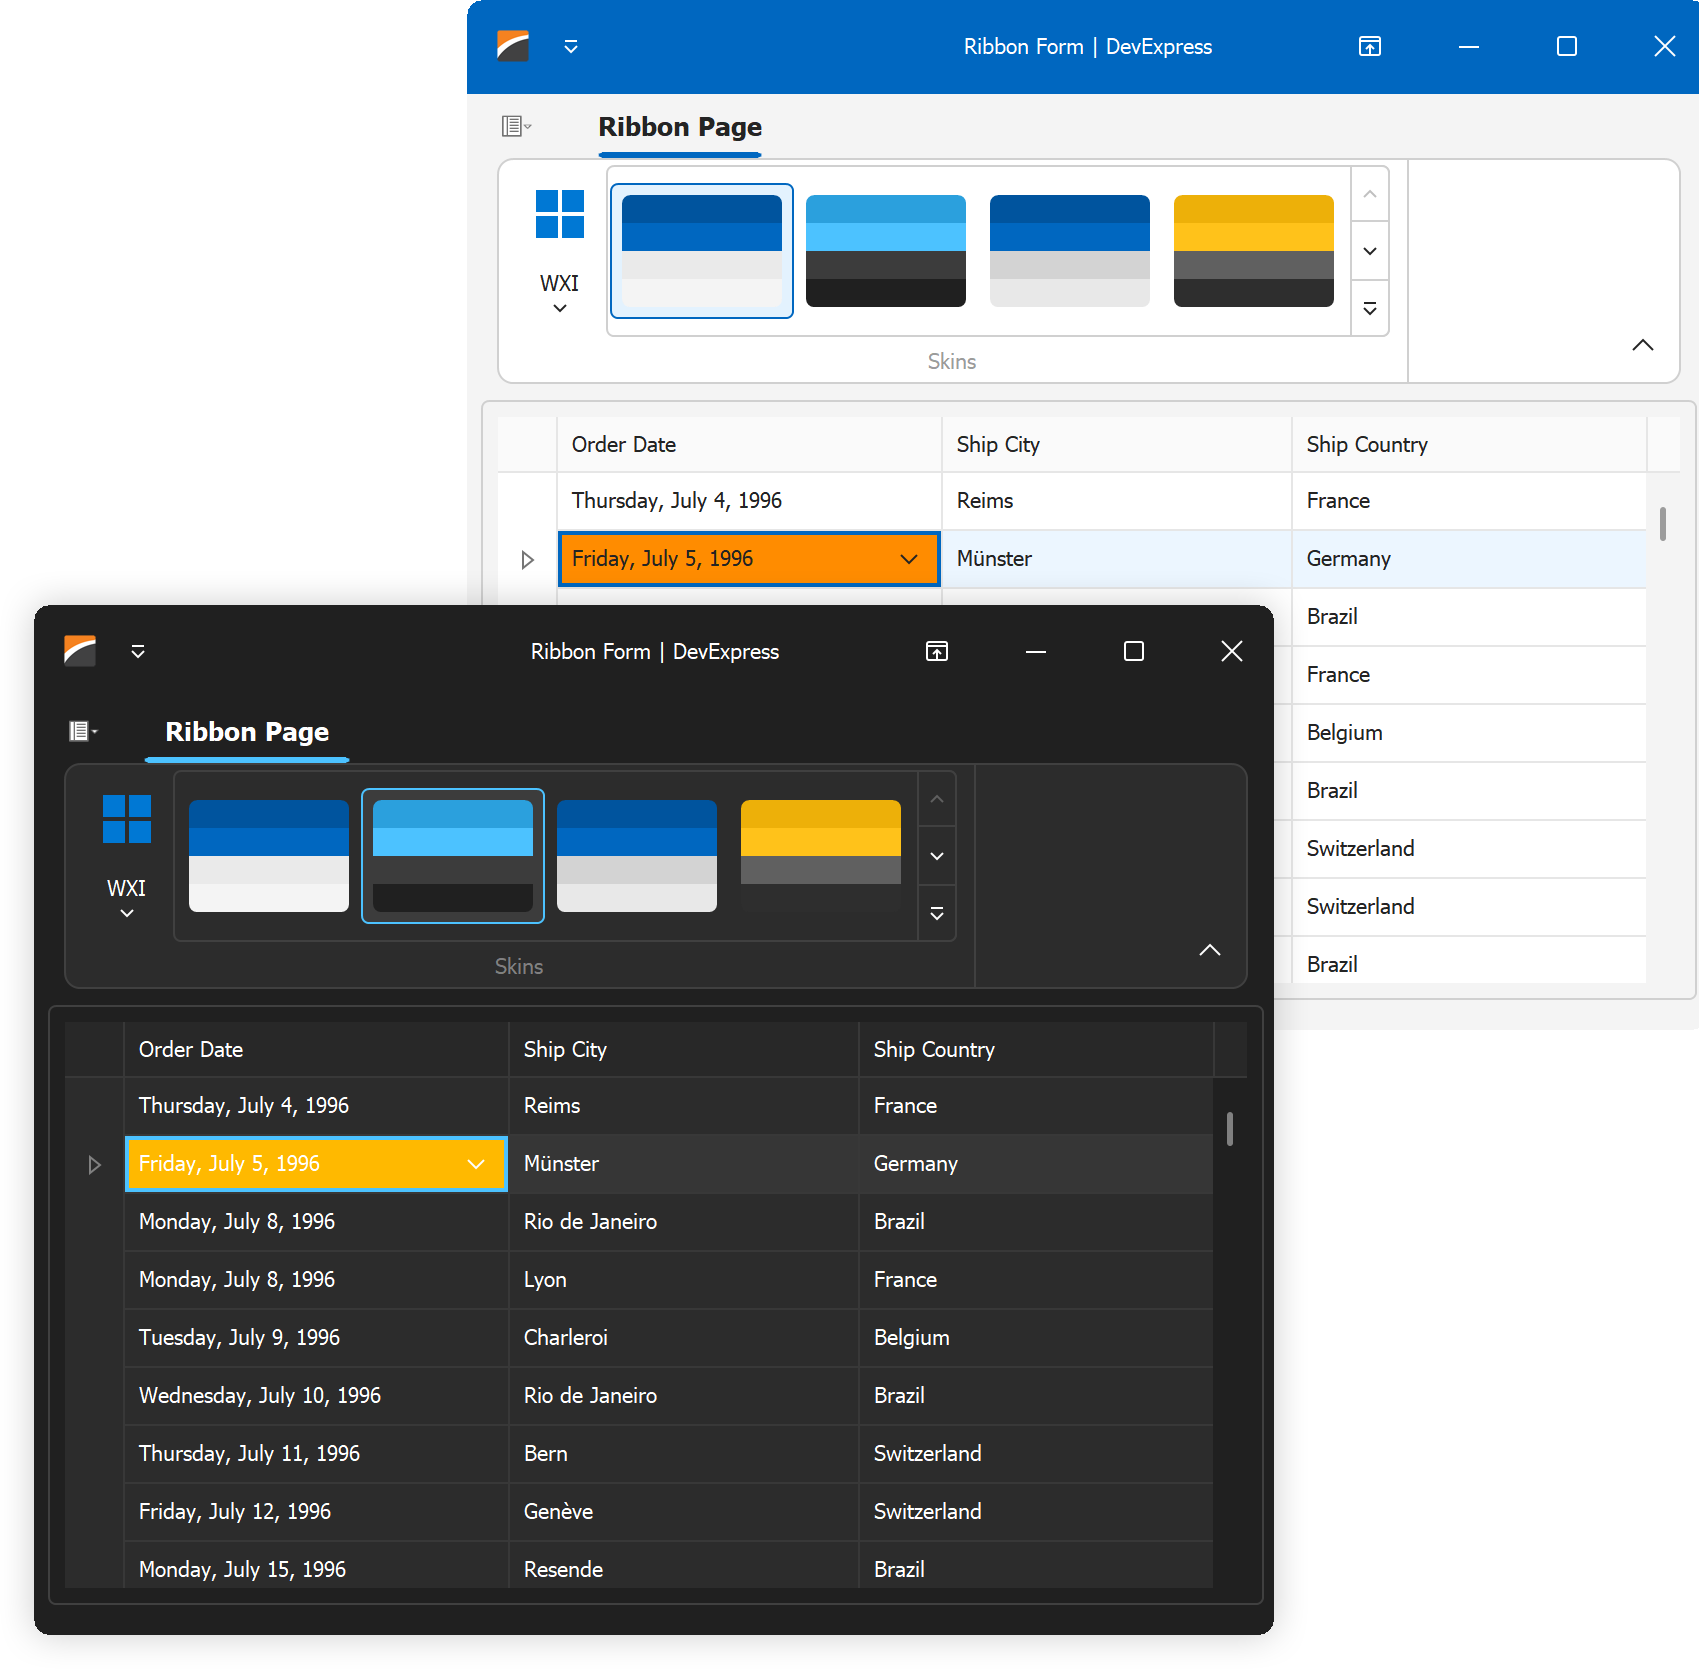Select Ribbon Page tab in light window
This screenshot has height=1670, width=1700.
[680, 127]
